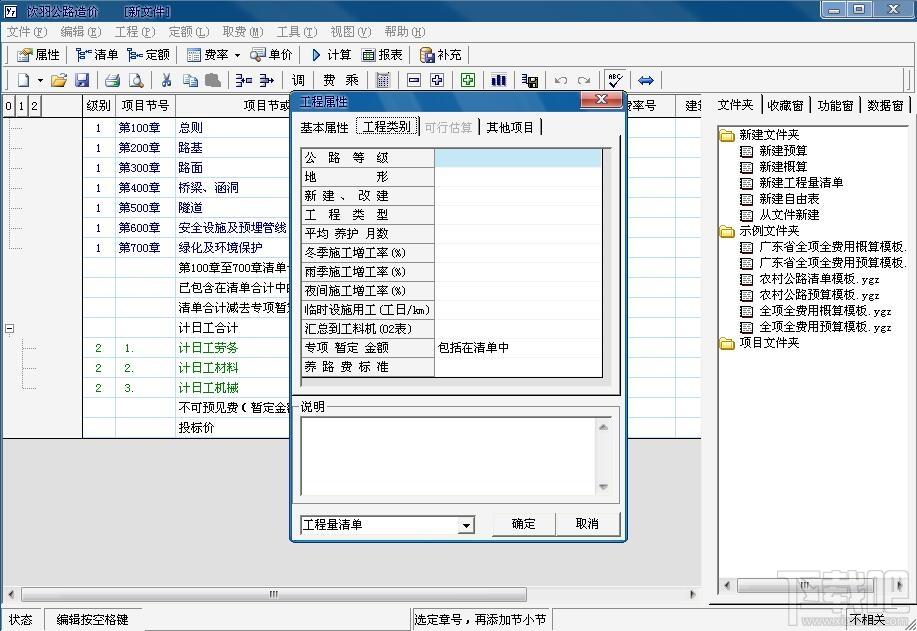The image size is (917, 631).
Task: Click the paste icon
Action: point(213,80)
